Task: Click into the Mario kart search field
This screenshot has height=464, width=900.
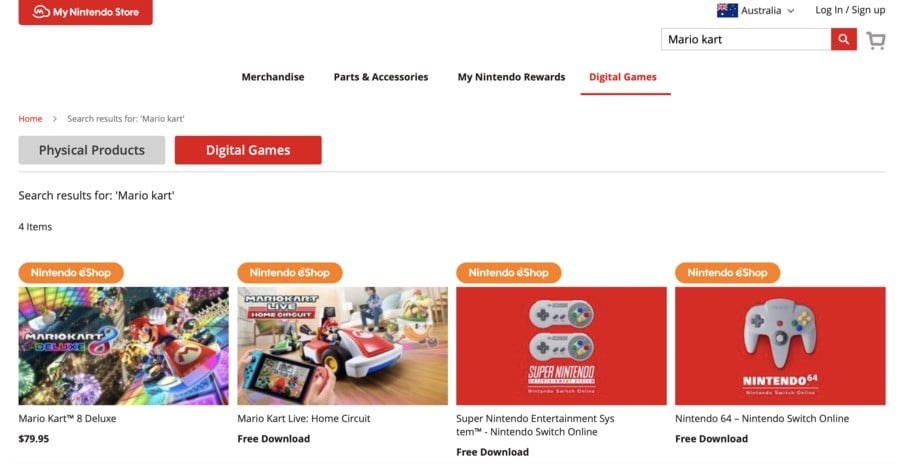Action: pos(746,39)
